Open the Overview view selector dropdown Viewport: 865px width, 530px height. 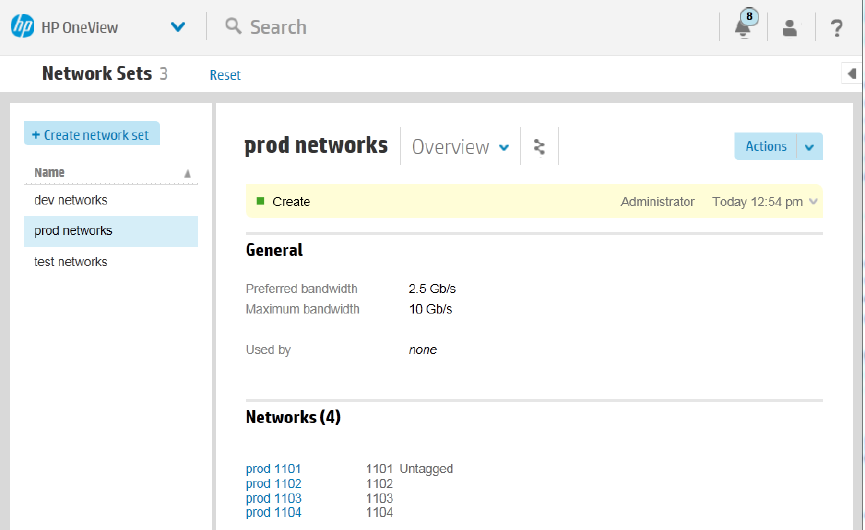(460, 147)
